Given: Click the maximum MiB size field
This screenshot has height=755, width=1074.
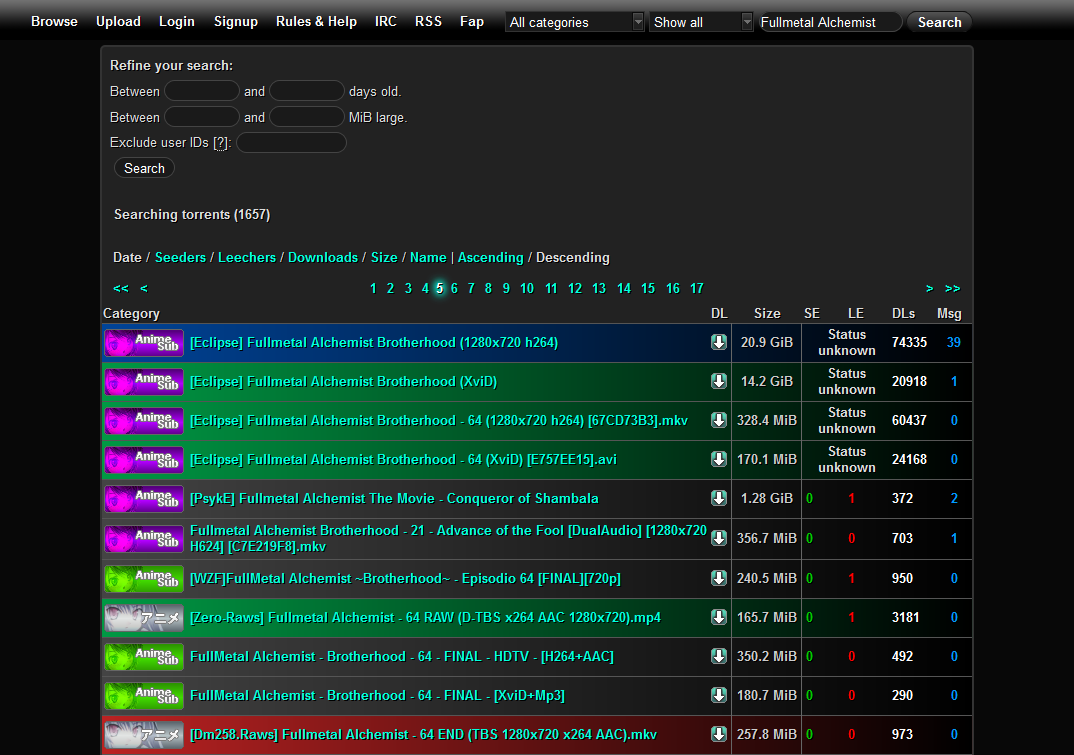Looking at the screenshot, I should [307, 116].
